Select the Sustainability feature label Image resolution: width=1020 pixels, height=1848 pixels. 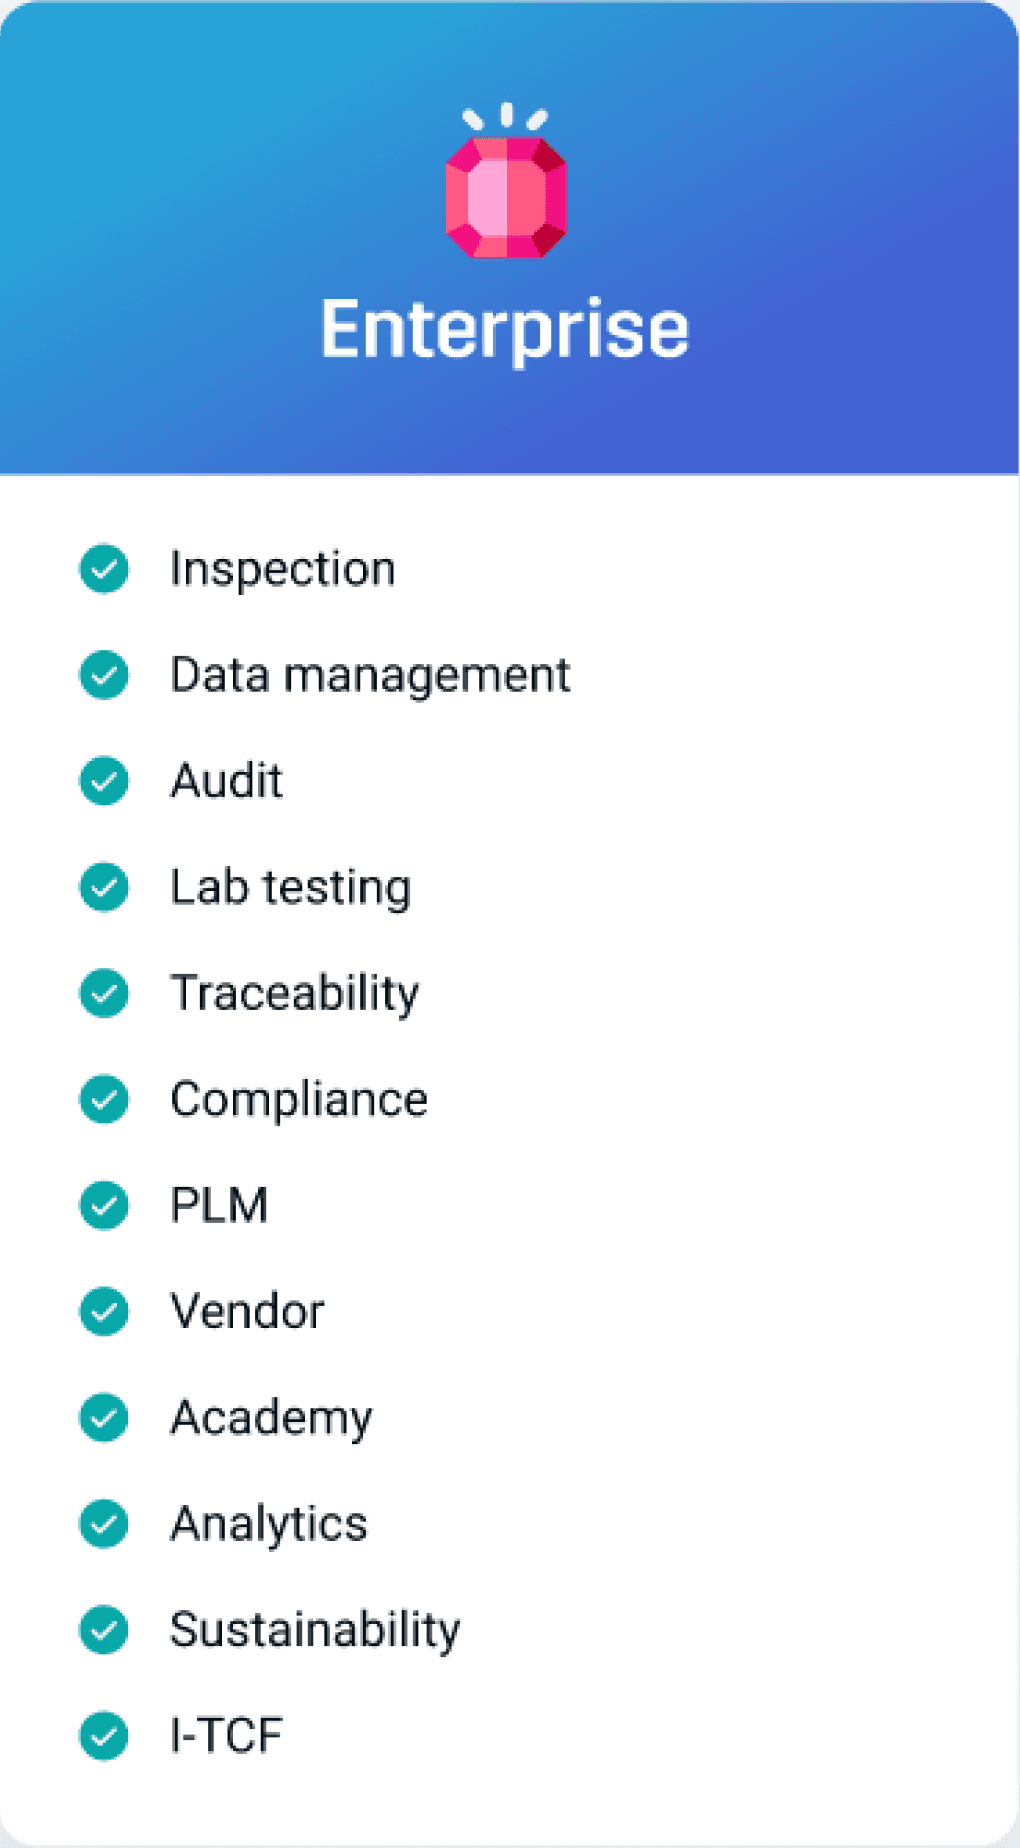315,1631
